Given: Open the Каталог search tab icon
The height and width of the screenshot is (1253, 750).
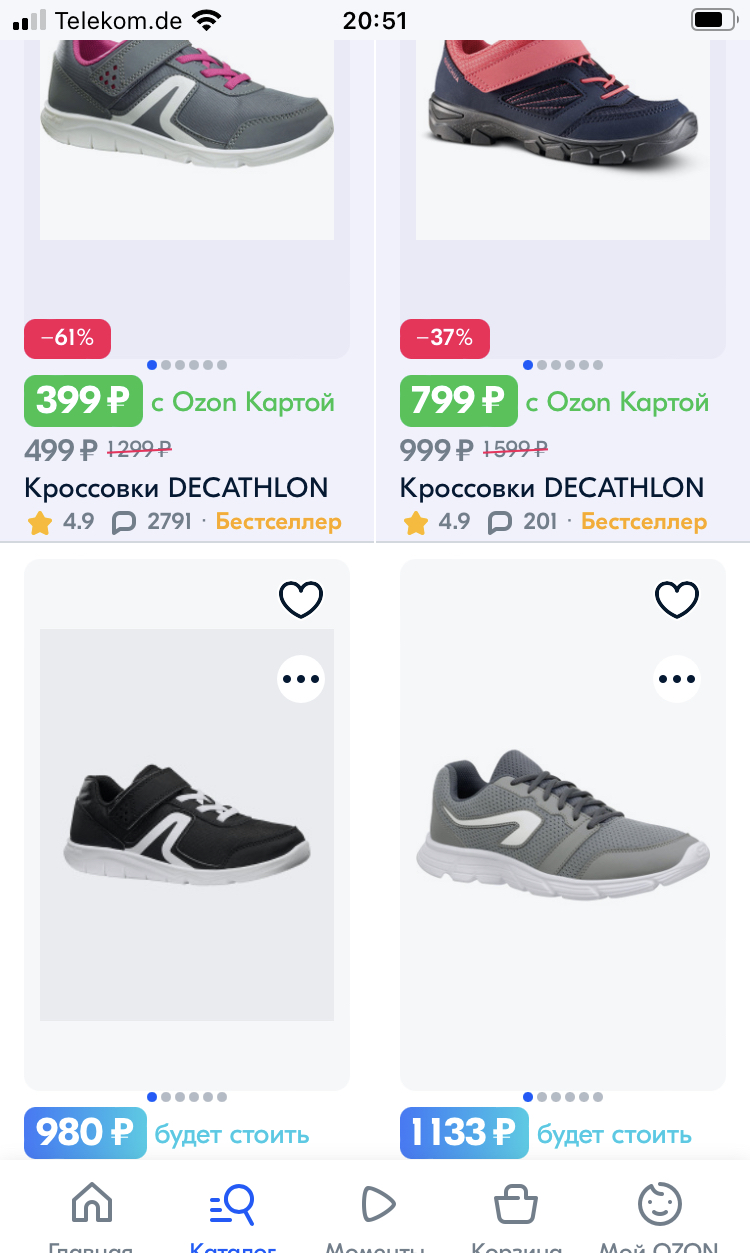Looking at the screenshot, I should coord(233,1204).
